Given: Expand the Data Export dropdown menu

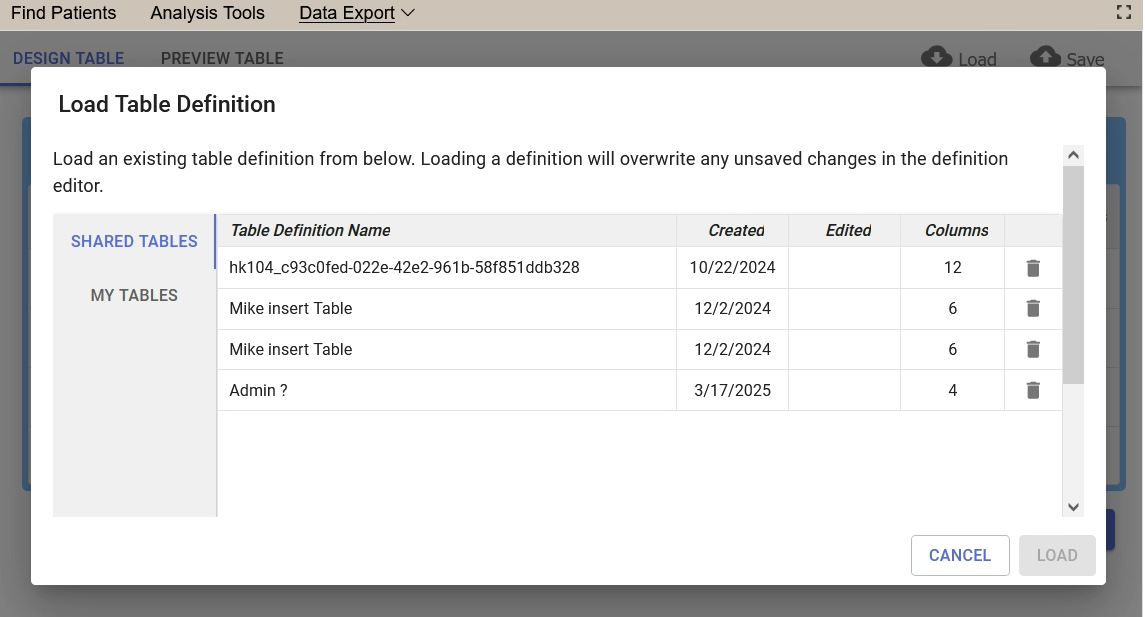Looking at the screenshot, I should [357, 13].
